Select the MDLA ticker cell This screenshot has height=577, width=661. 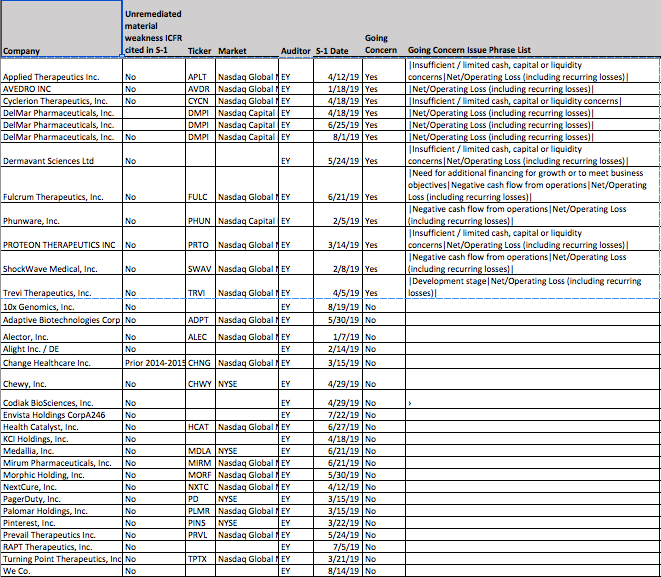click(x=200, y=451)
